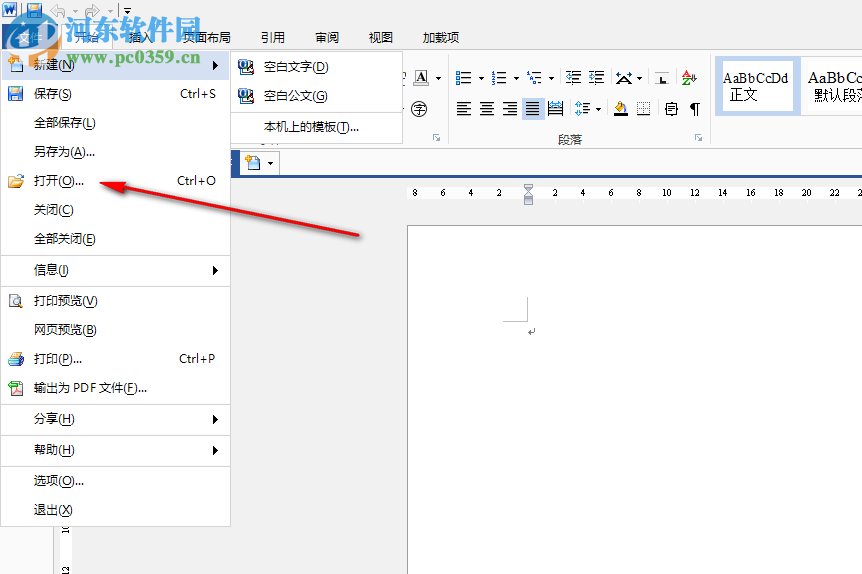The height and width of the screenshot is (574, 862).
Task: Click increase indent icon
Action: click(596, 78)
